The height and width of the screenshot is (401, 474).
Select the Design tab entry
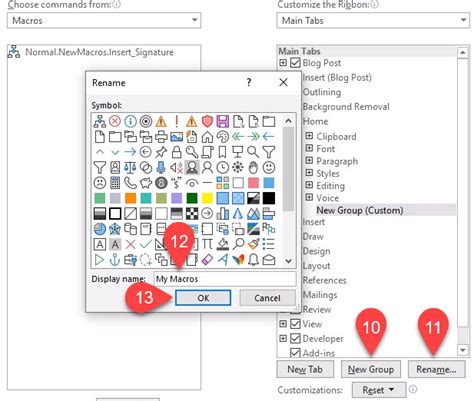(316, 251)
